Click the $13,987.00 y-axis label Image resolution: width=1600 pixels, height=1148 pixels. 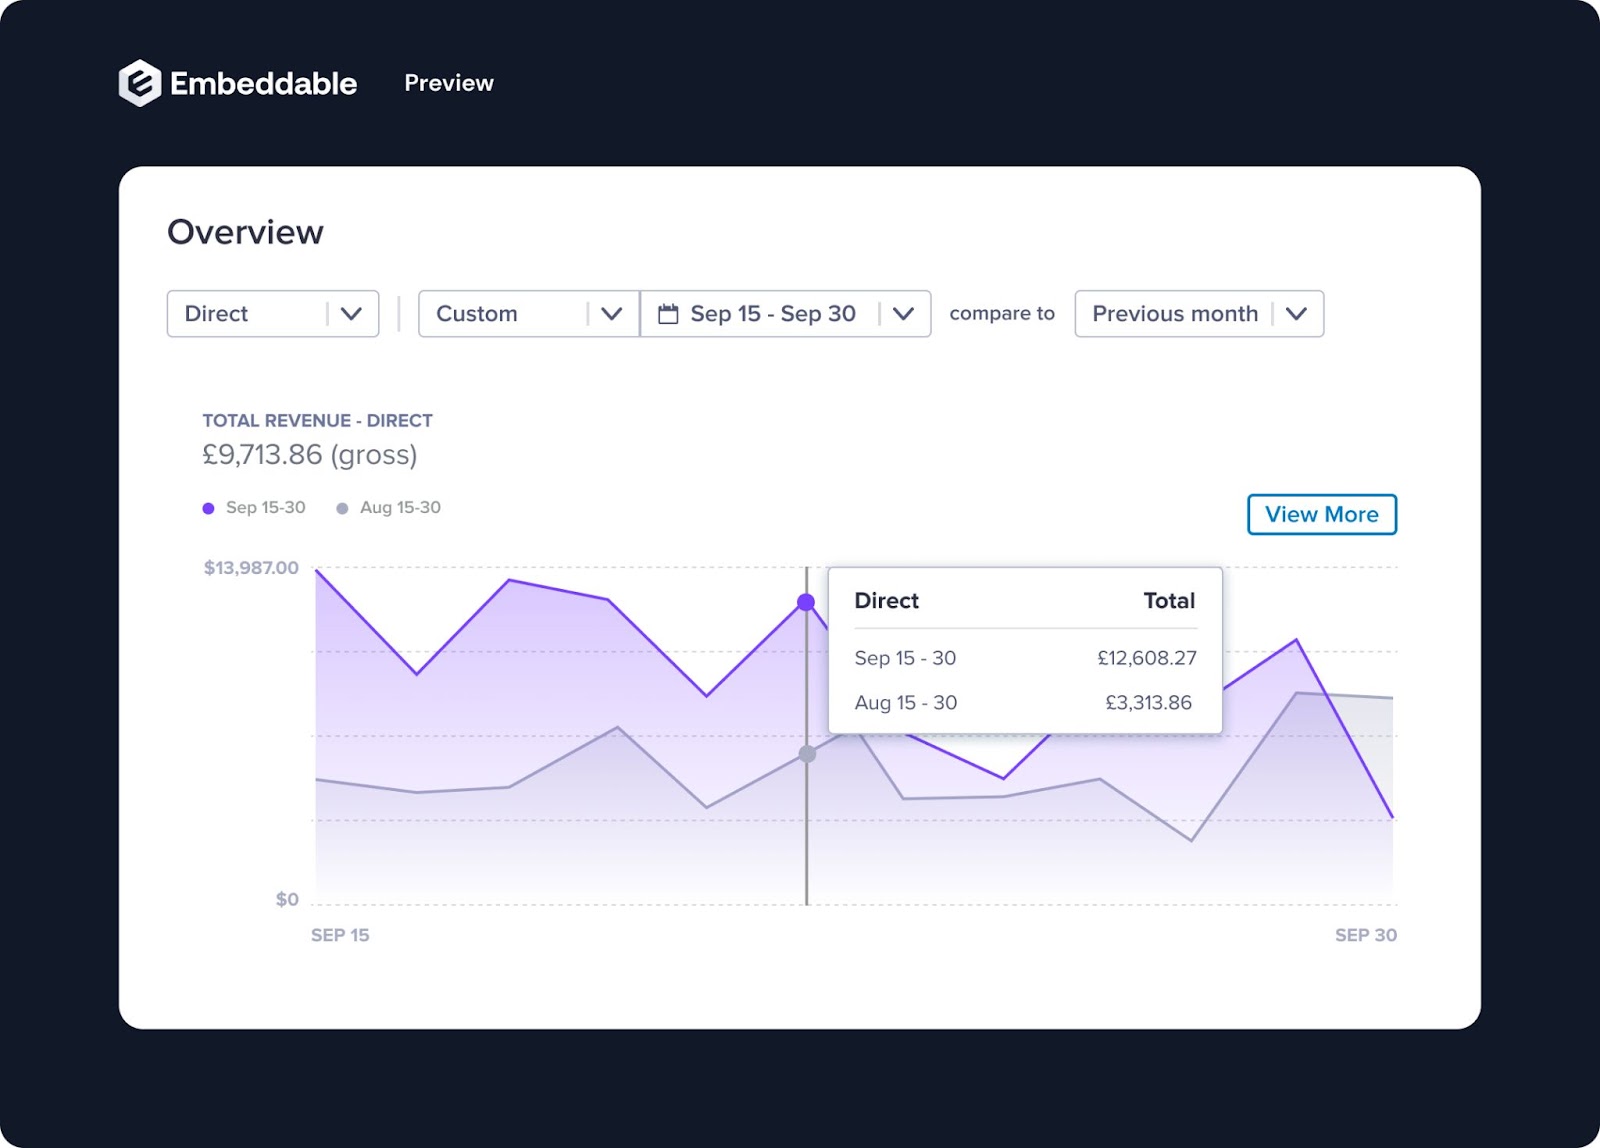(x=251, y=568)
